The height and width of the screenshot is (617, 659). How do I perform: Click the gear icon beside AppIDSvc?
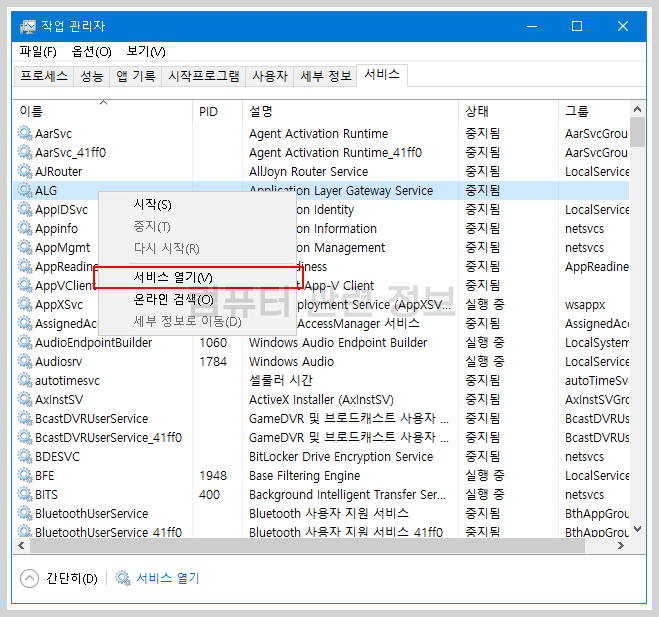[25, 210]
